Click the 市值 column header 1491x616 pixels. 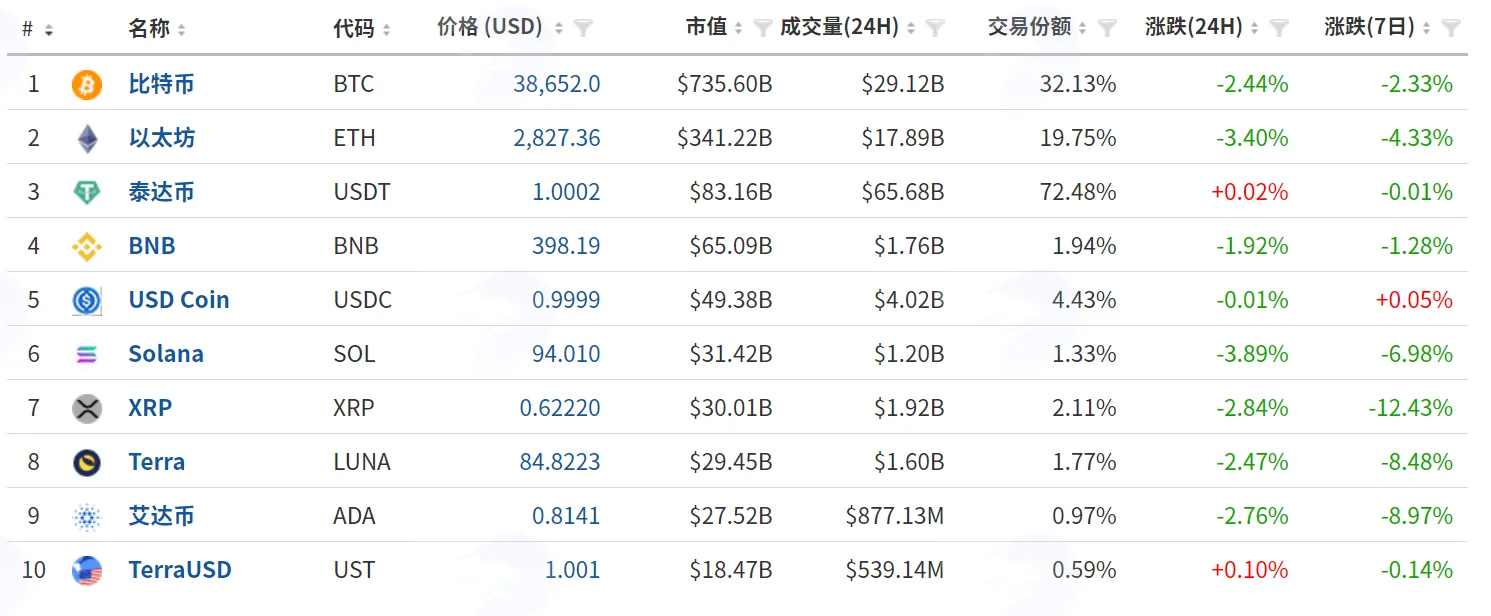coord(706,28)
